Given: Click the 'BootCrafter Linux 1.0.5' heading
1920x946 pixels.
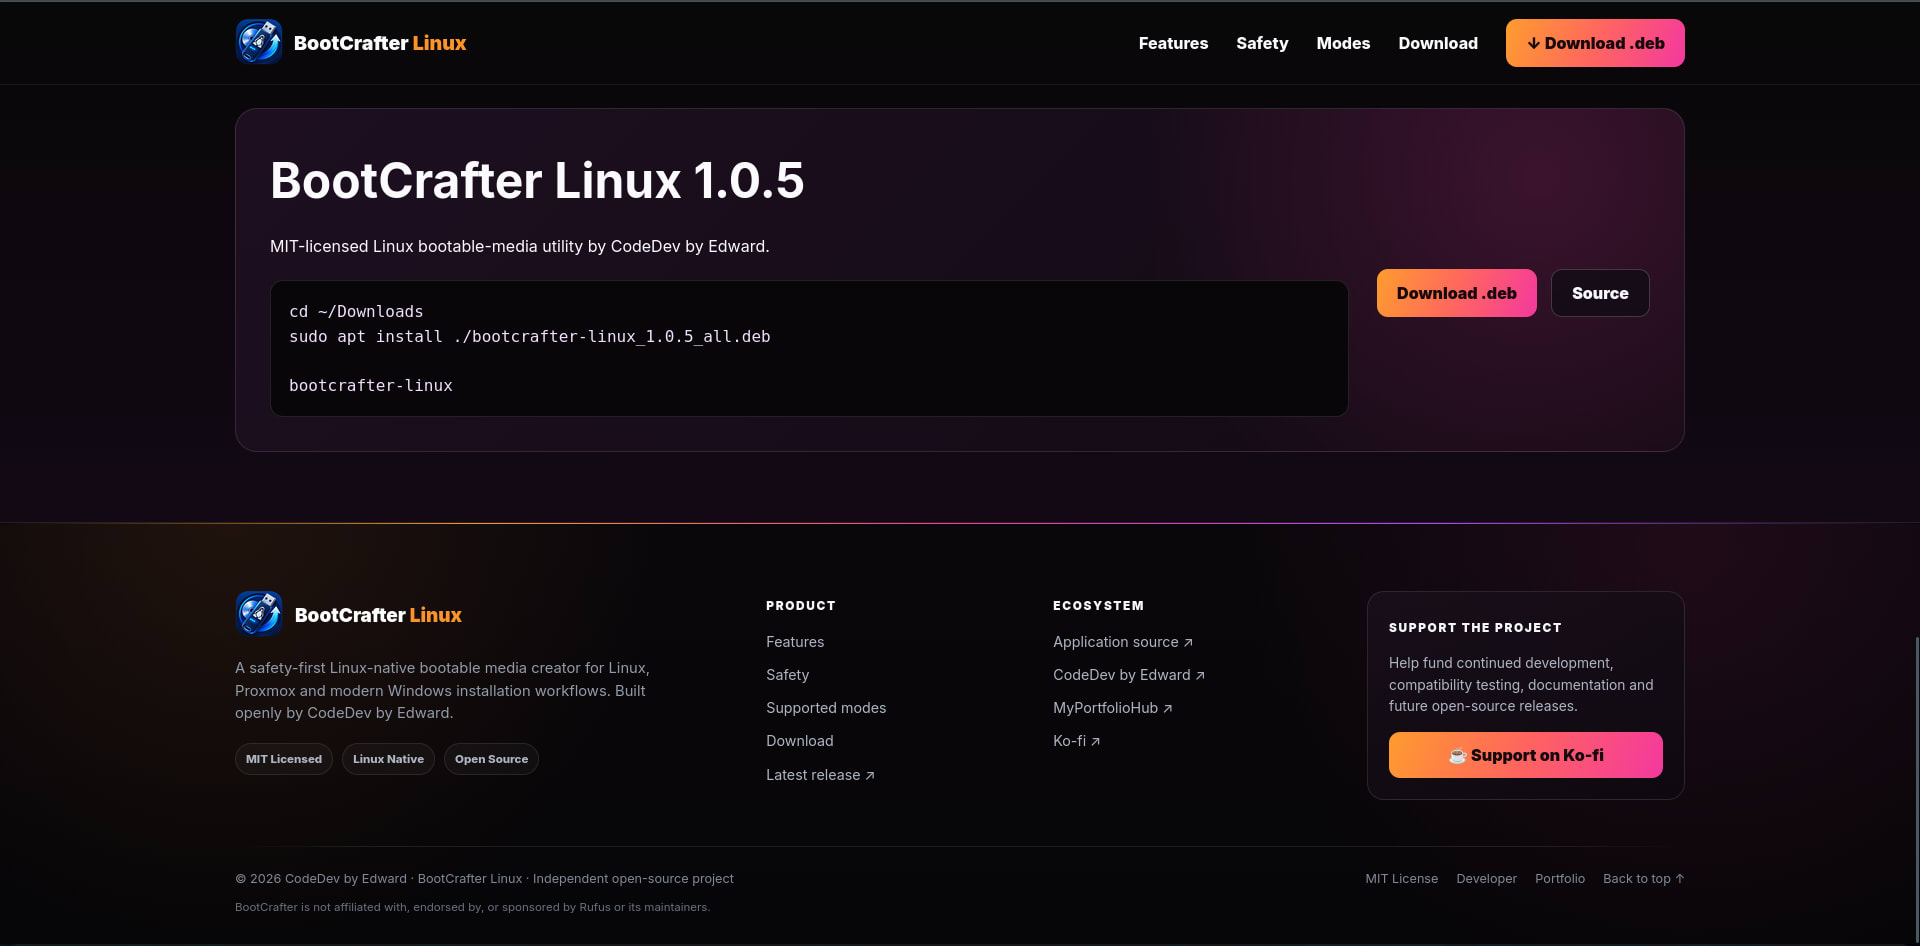Looking at the screenshot, I should pyautogui.click(x=537, y=181).
